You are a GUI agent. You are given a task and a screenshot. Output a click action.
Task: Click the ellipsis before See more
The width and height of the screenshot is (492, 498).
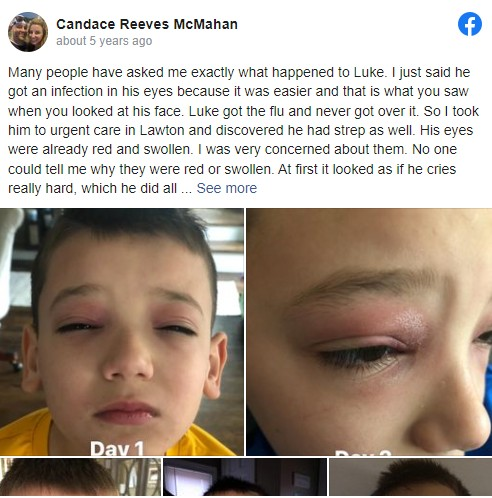187,189
